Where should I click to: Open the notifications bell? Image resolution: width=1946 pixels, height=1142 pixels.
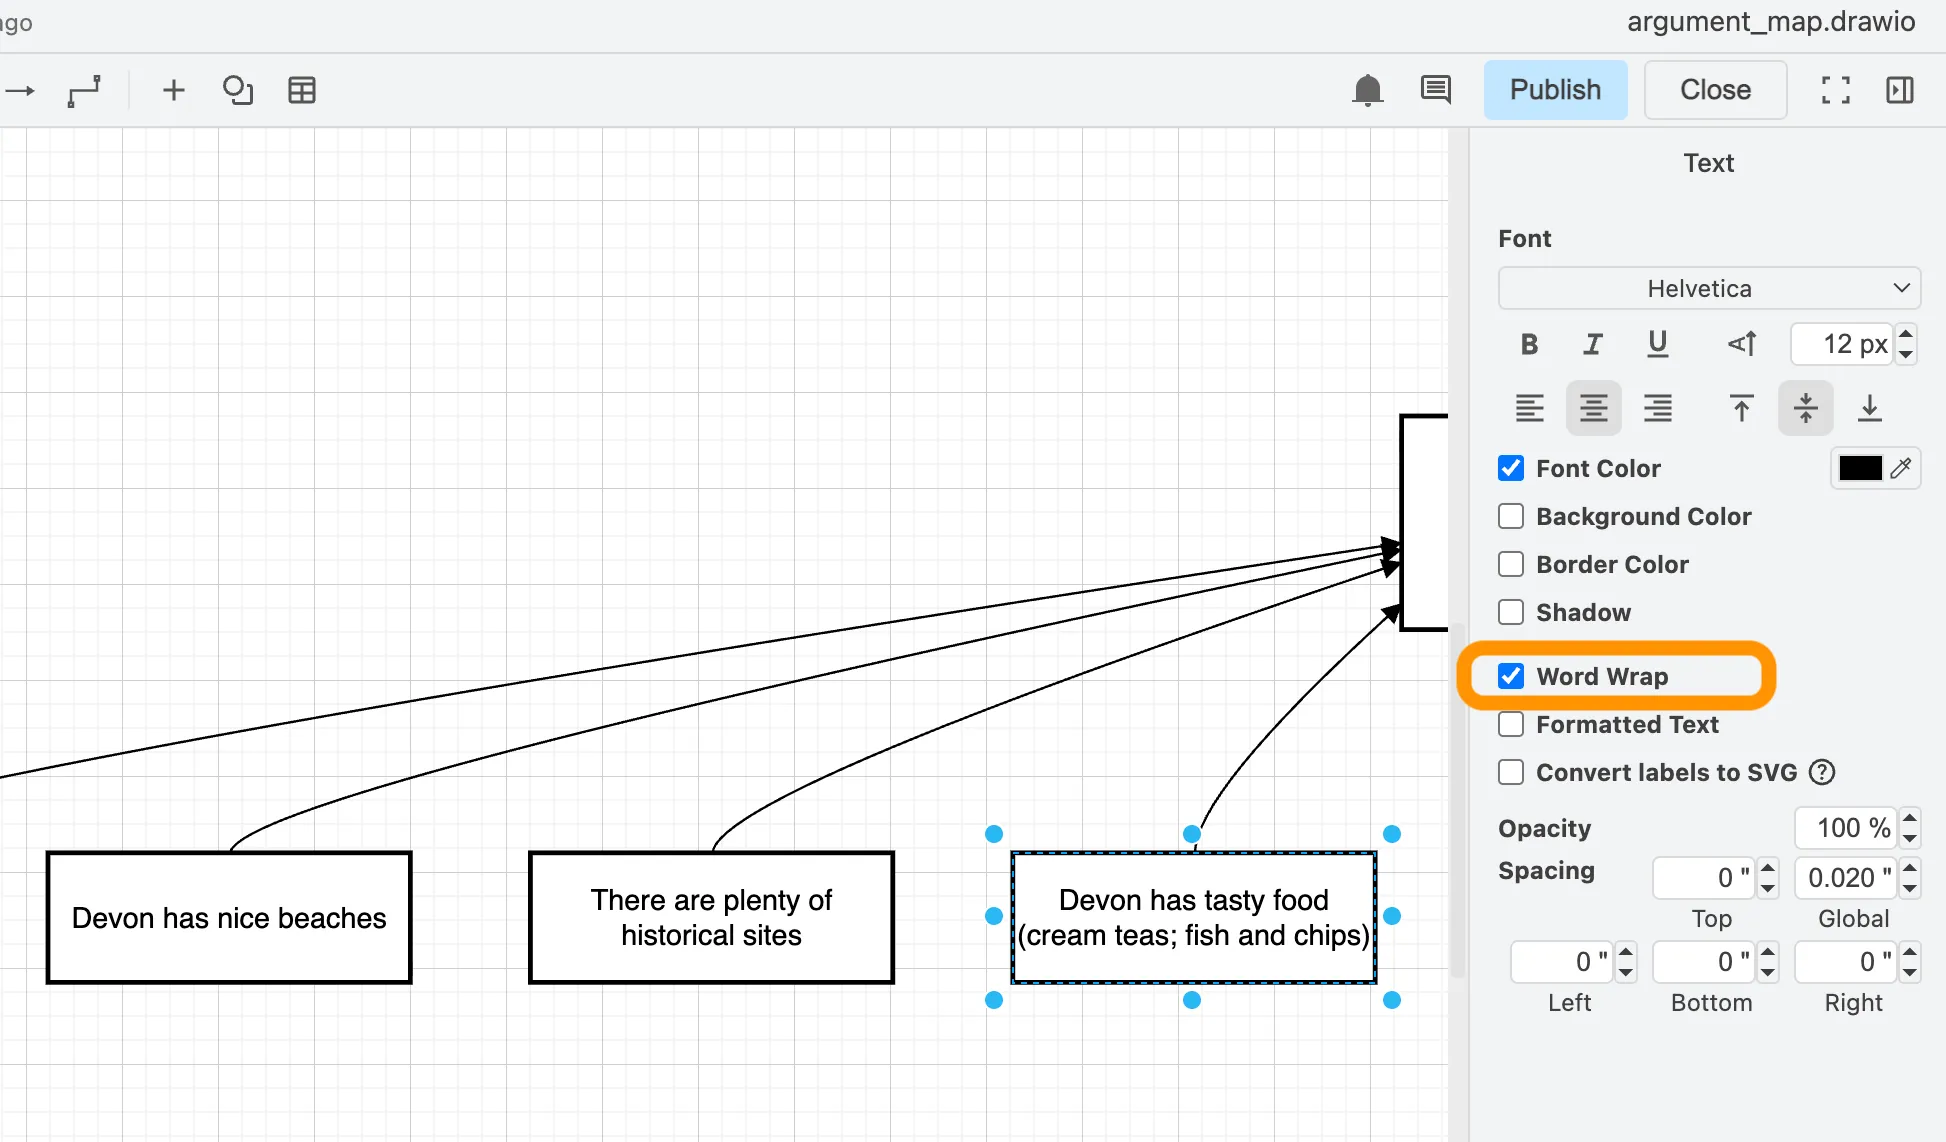(x=1367, y=91)
